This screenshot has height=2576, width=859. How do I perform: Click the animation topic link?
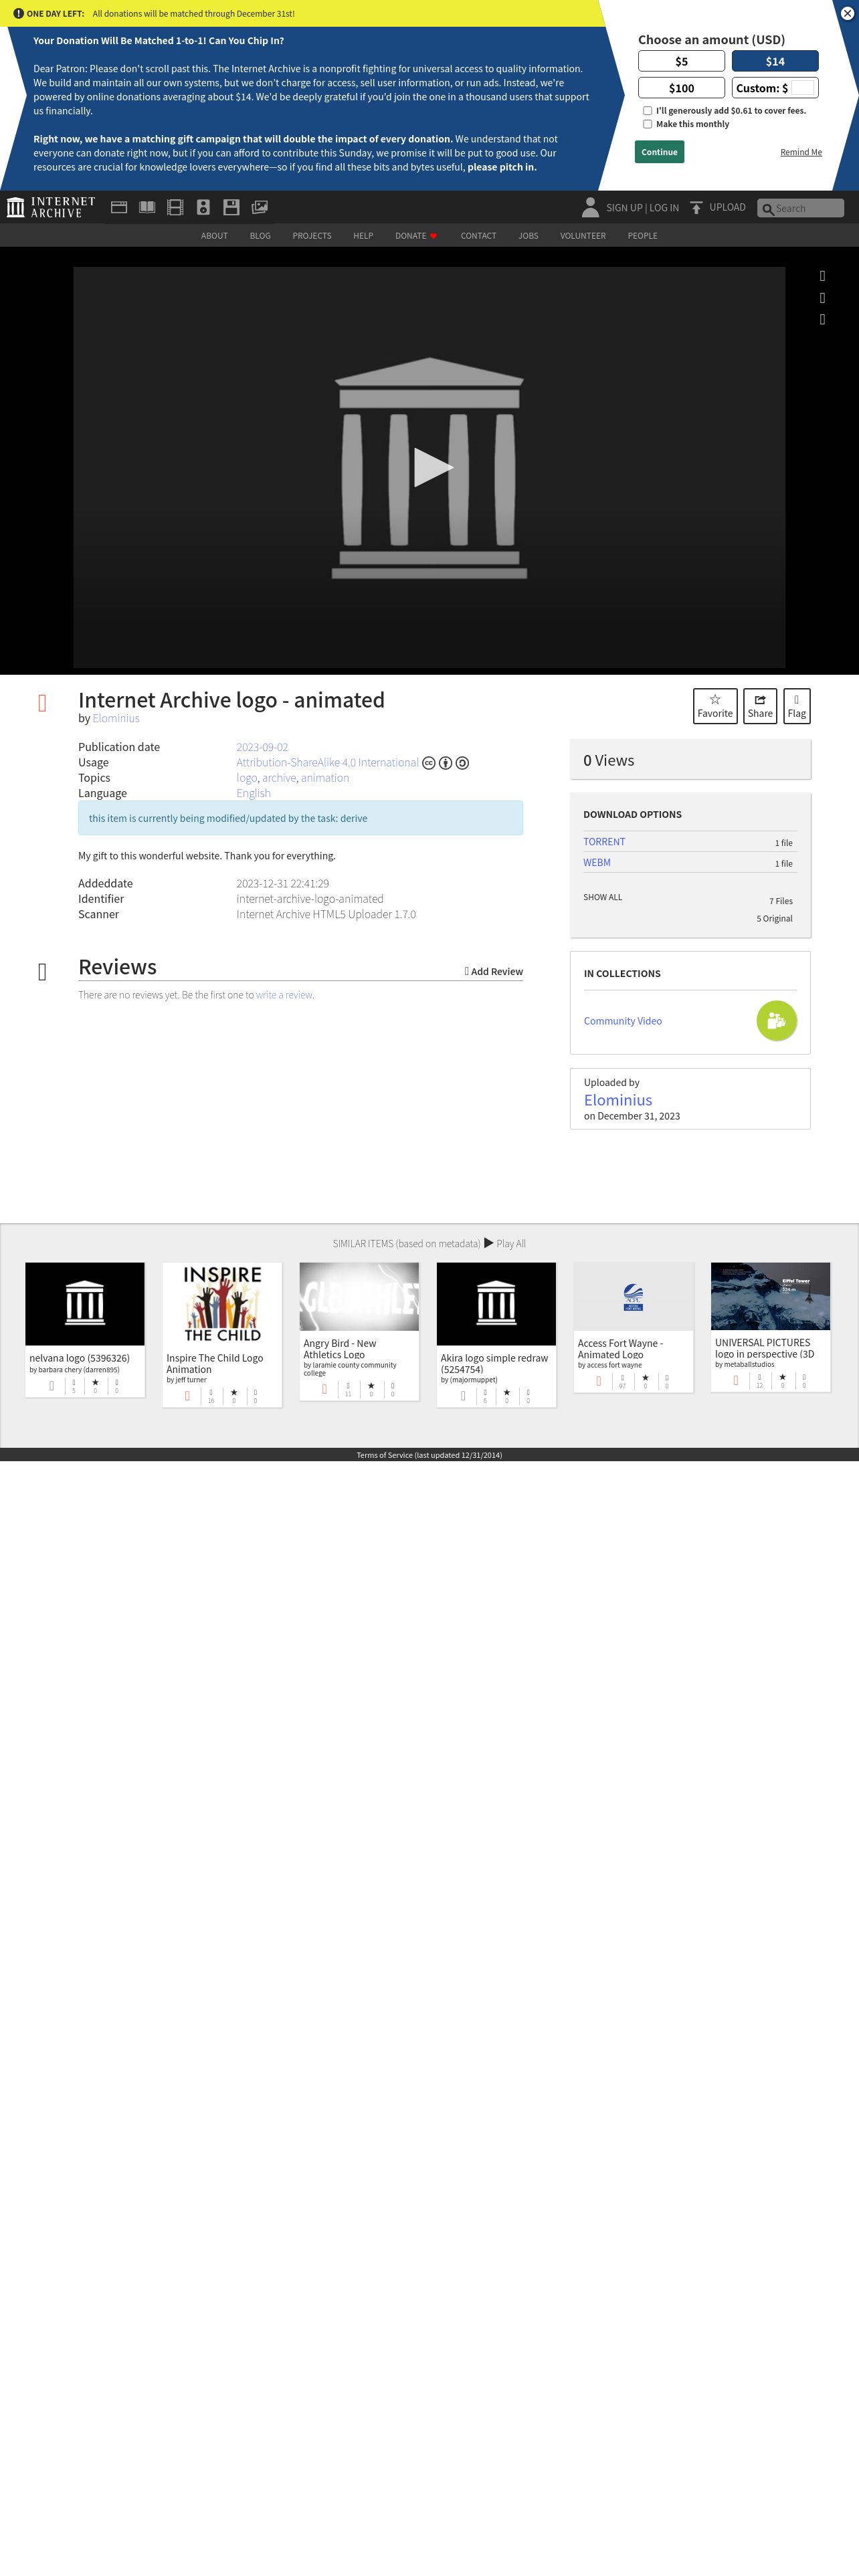tap(325, 778)
